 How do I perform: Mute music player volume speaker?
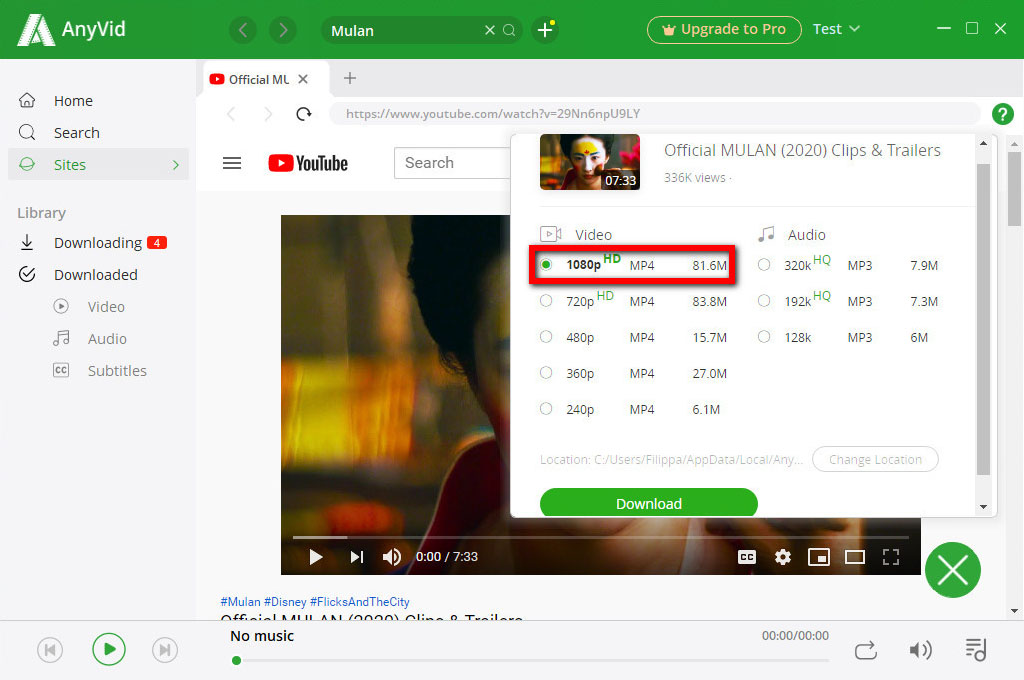pyautogui.click(x=921, y=650)
